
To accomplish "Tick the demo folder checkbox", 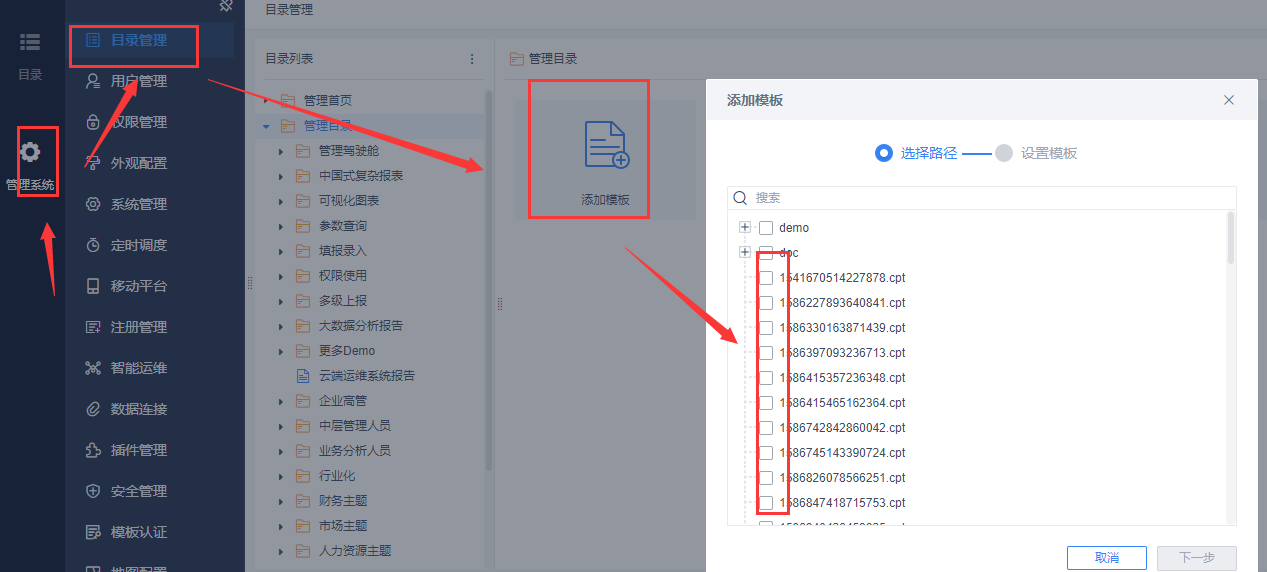I will 766,228.
